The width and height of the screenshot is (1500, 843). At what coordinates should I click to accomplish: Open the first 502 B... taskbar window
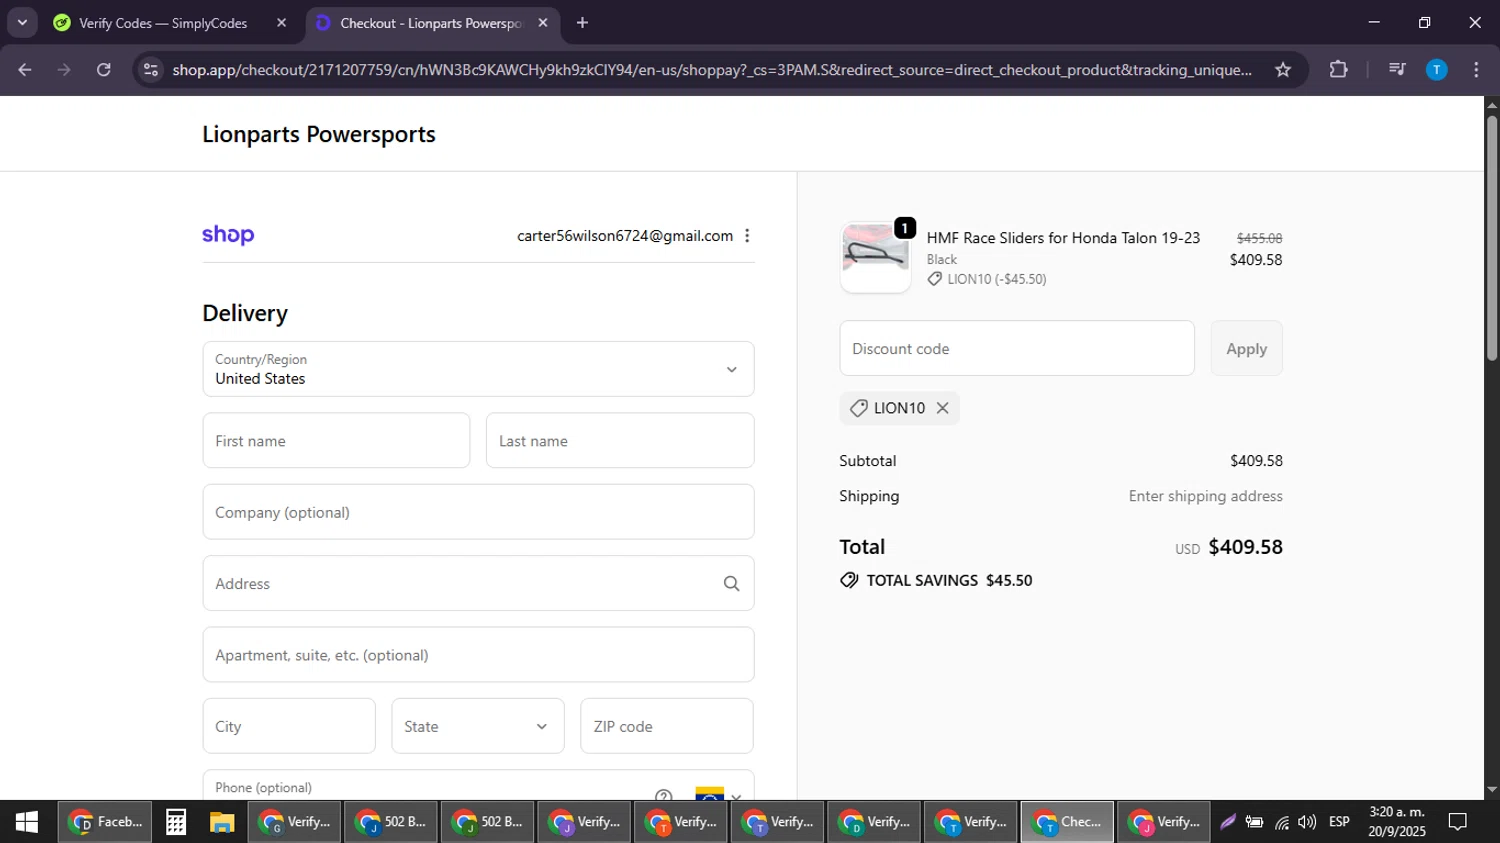click(391, 822)
